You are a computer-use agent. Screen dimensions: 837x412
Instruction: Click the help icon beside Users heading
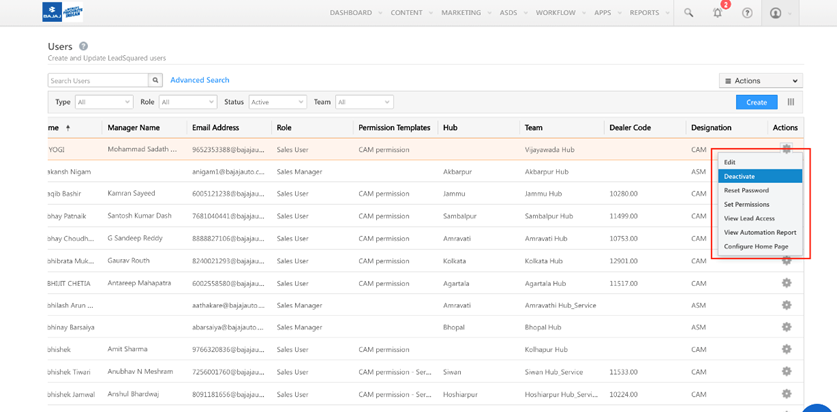[83, 46]
